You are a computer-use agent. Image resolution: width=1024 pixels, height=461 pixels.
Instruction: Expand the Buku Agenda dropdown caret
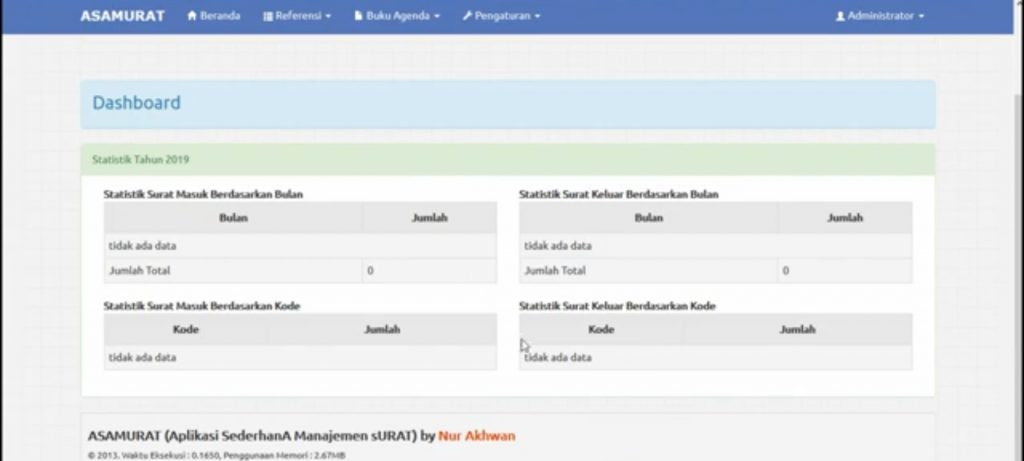click(437, 17)
